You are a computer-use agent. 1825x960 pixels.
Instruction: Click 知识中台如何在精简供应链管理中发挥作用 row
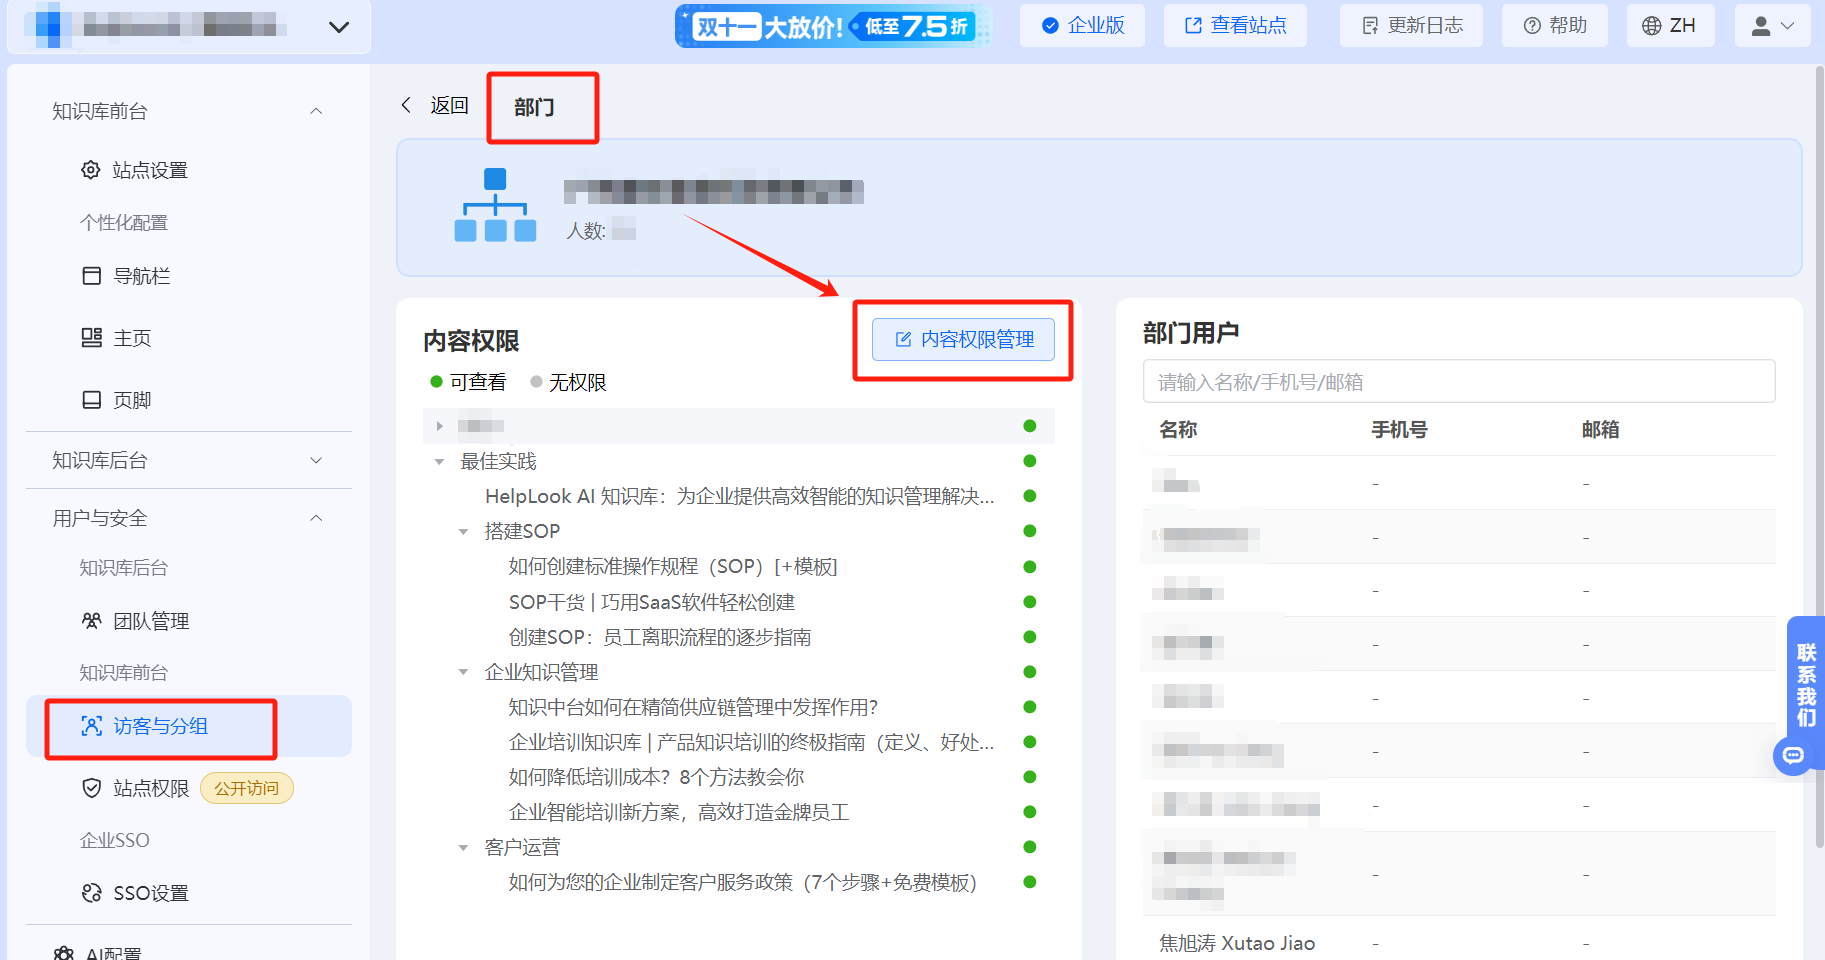pyautogui.click(x=693, y=707)
